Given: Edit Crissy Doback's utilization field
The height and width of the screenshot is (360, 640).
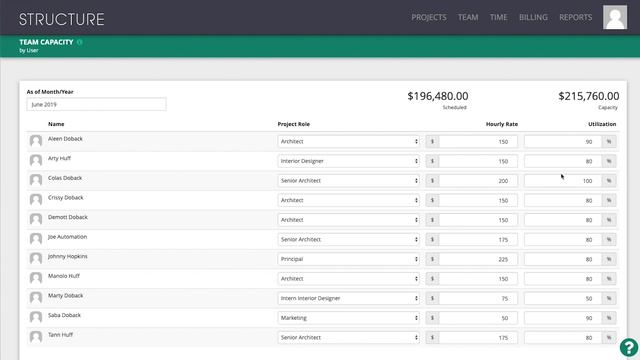Looking at the screenshot, I should (563, 200).
